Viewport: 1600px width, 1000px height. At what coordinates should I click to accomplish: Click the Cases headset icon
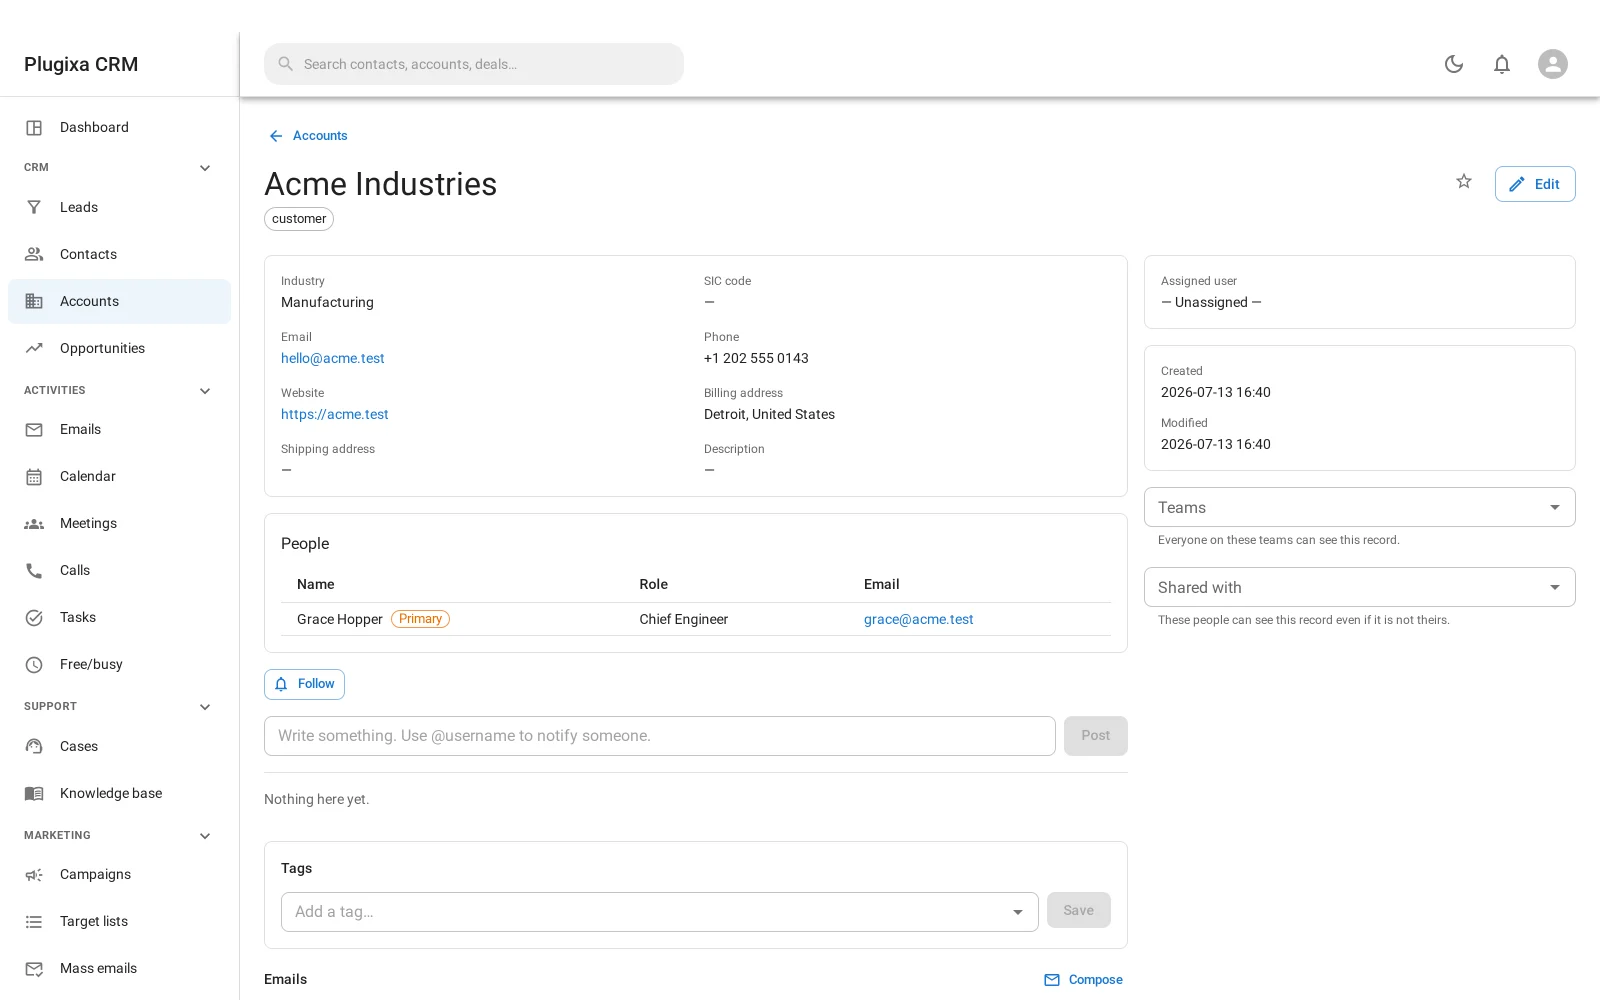pyautogui.click(x=34, y=746)
